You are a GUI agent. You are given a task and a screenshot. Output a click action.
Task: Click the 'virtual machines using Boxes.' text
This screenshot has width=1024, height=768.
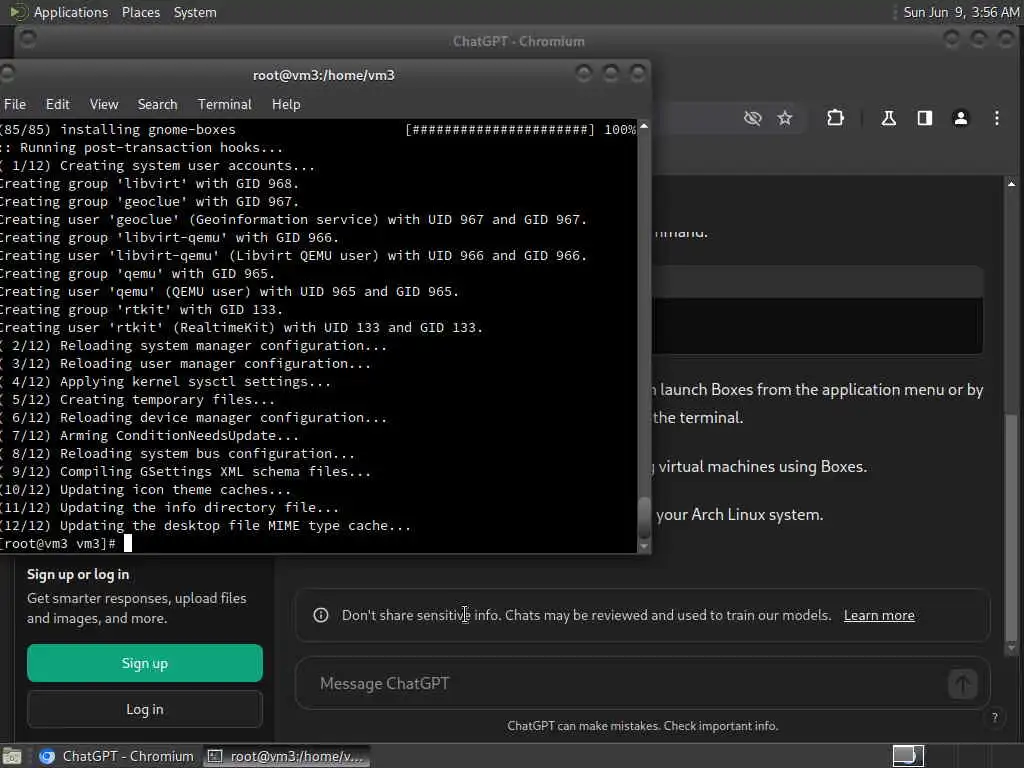tap(762, 467)
